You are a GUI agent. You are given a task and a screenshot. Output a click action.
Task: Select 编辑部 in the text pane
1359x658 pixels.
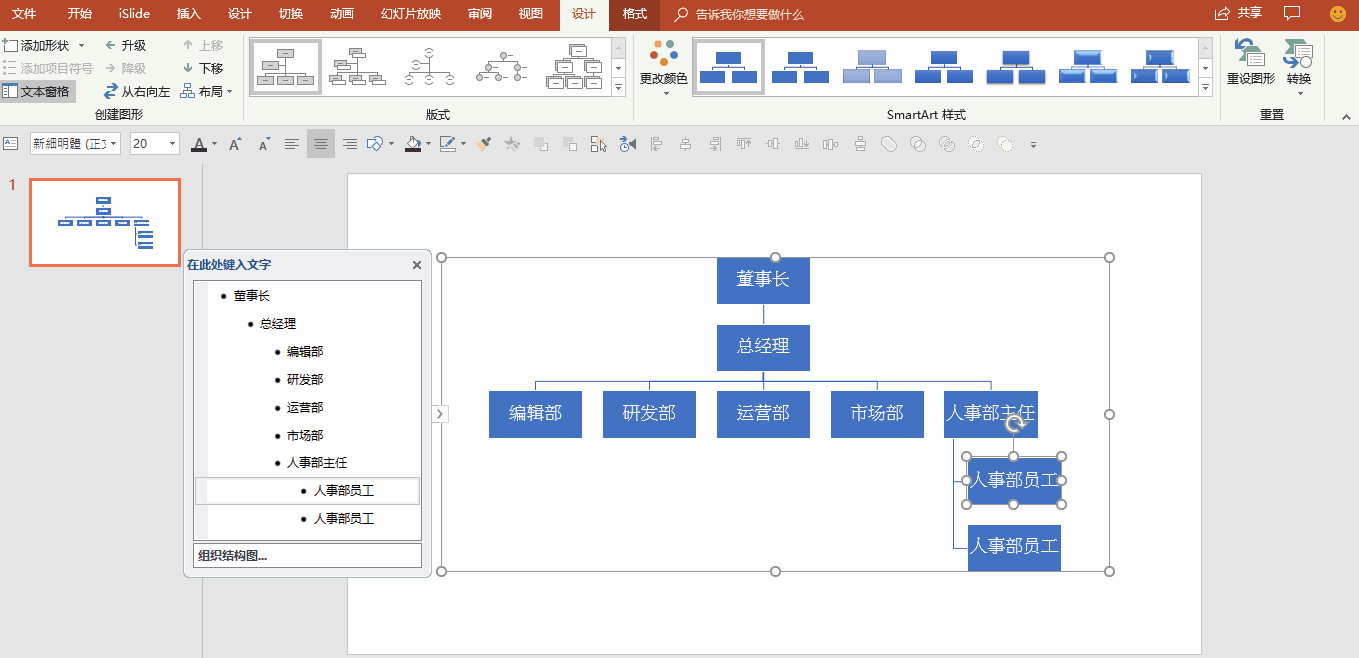(x=305, y=352)
